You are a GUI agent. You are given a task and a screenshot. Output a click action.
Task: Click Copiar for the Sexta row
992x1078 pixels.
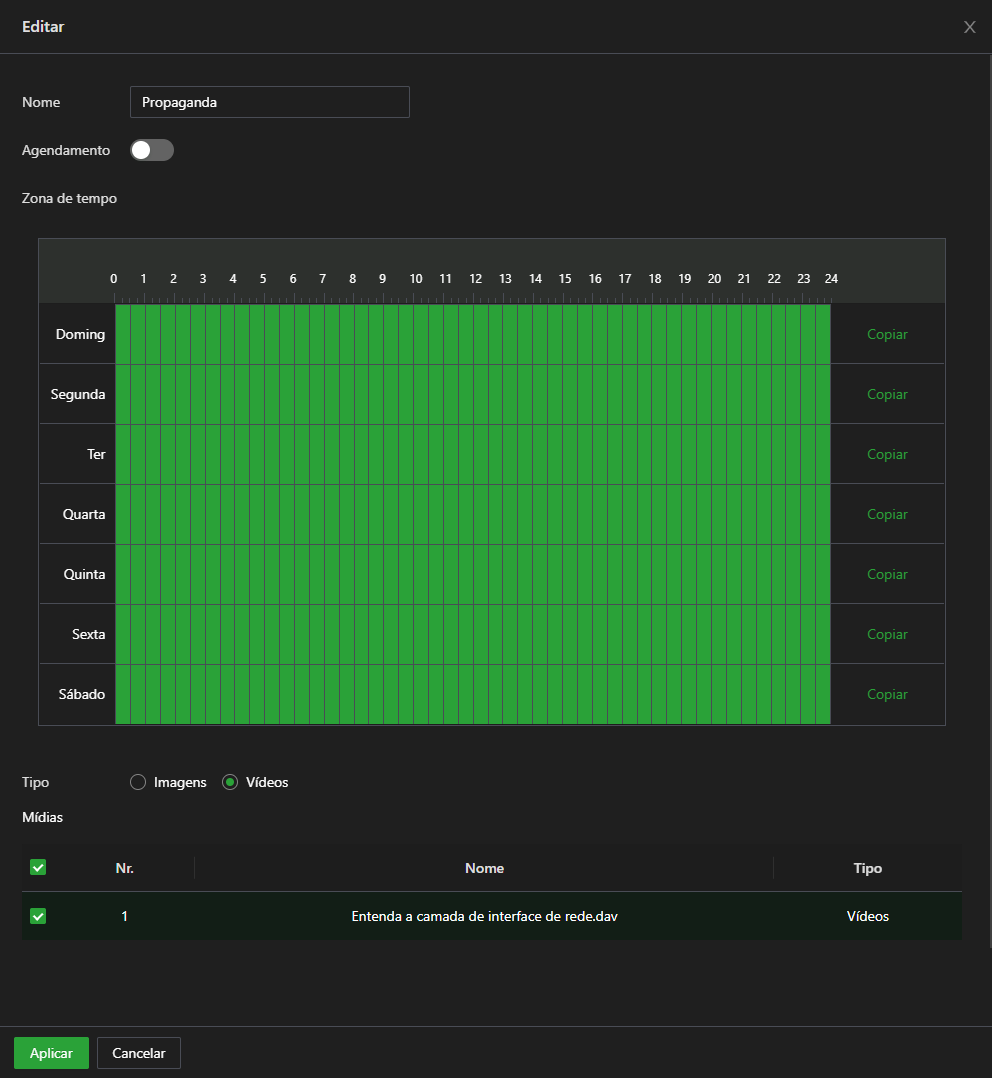tap(887, 634)
